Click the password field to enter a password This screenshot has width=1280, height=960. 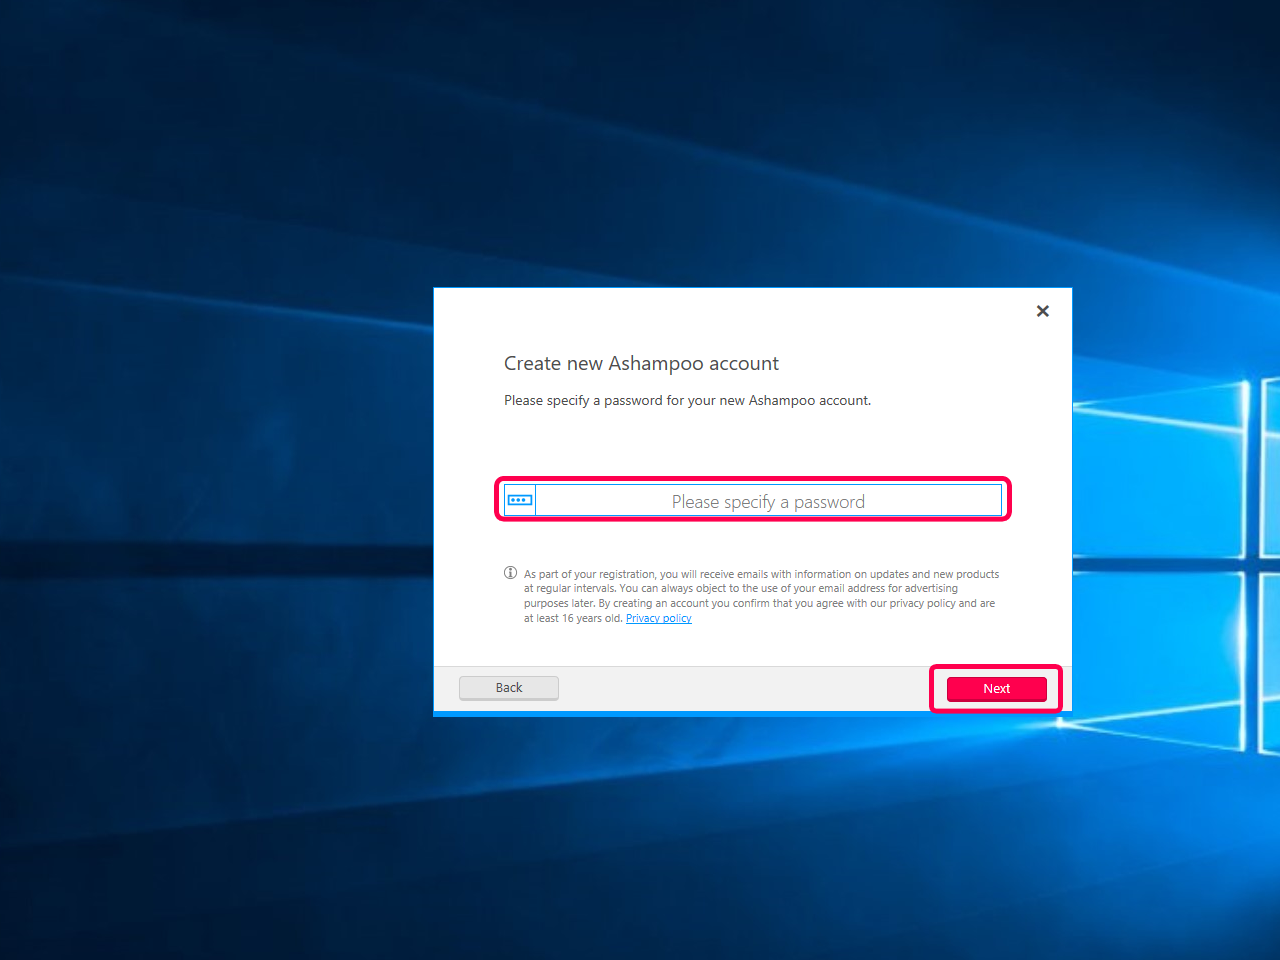coord(768,501)
